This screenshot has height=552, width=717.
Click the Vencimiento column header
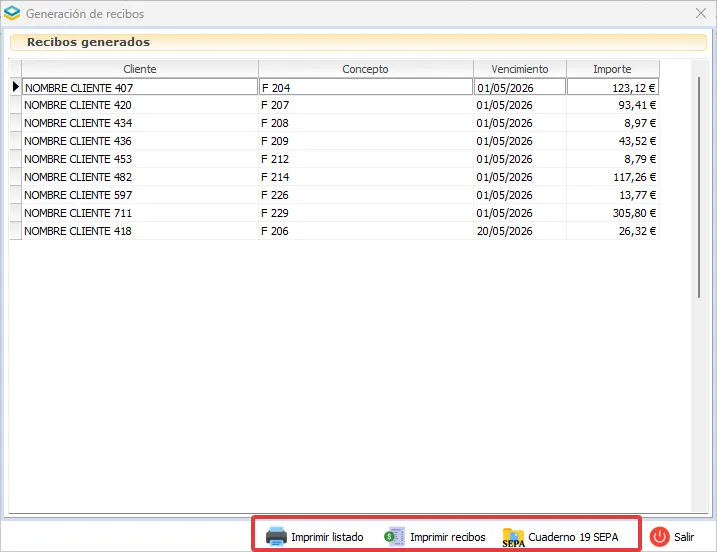tap(520, 69)
